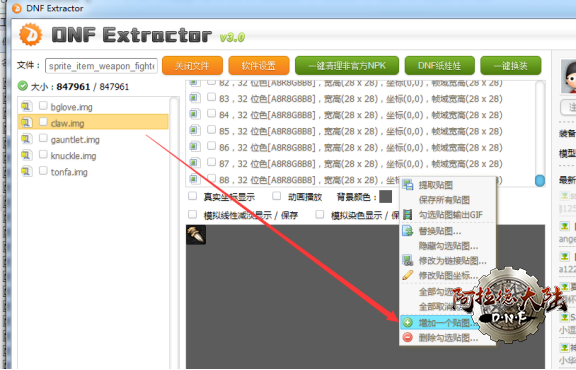
Task: Click image icon for frame 85 row
Action: [195, 130]
